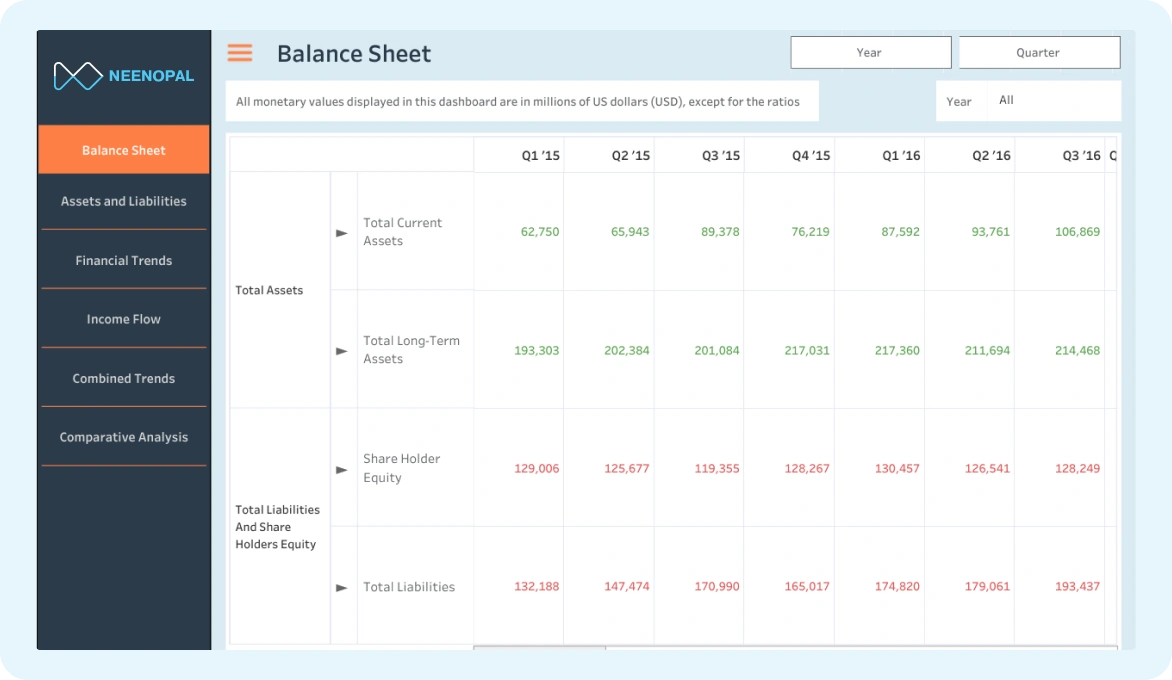Select the value 130,457
This screenshot has width=1172, height=680.
point(897,469)
